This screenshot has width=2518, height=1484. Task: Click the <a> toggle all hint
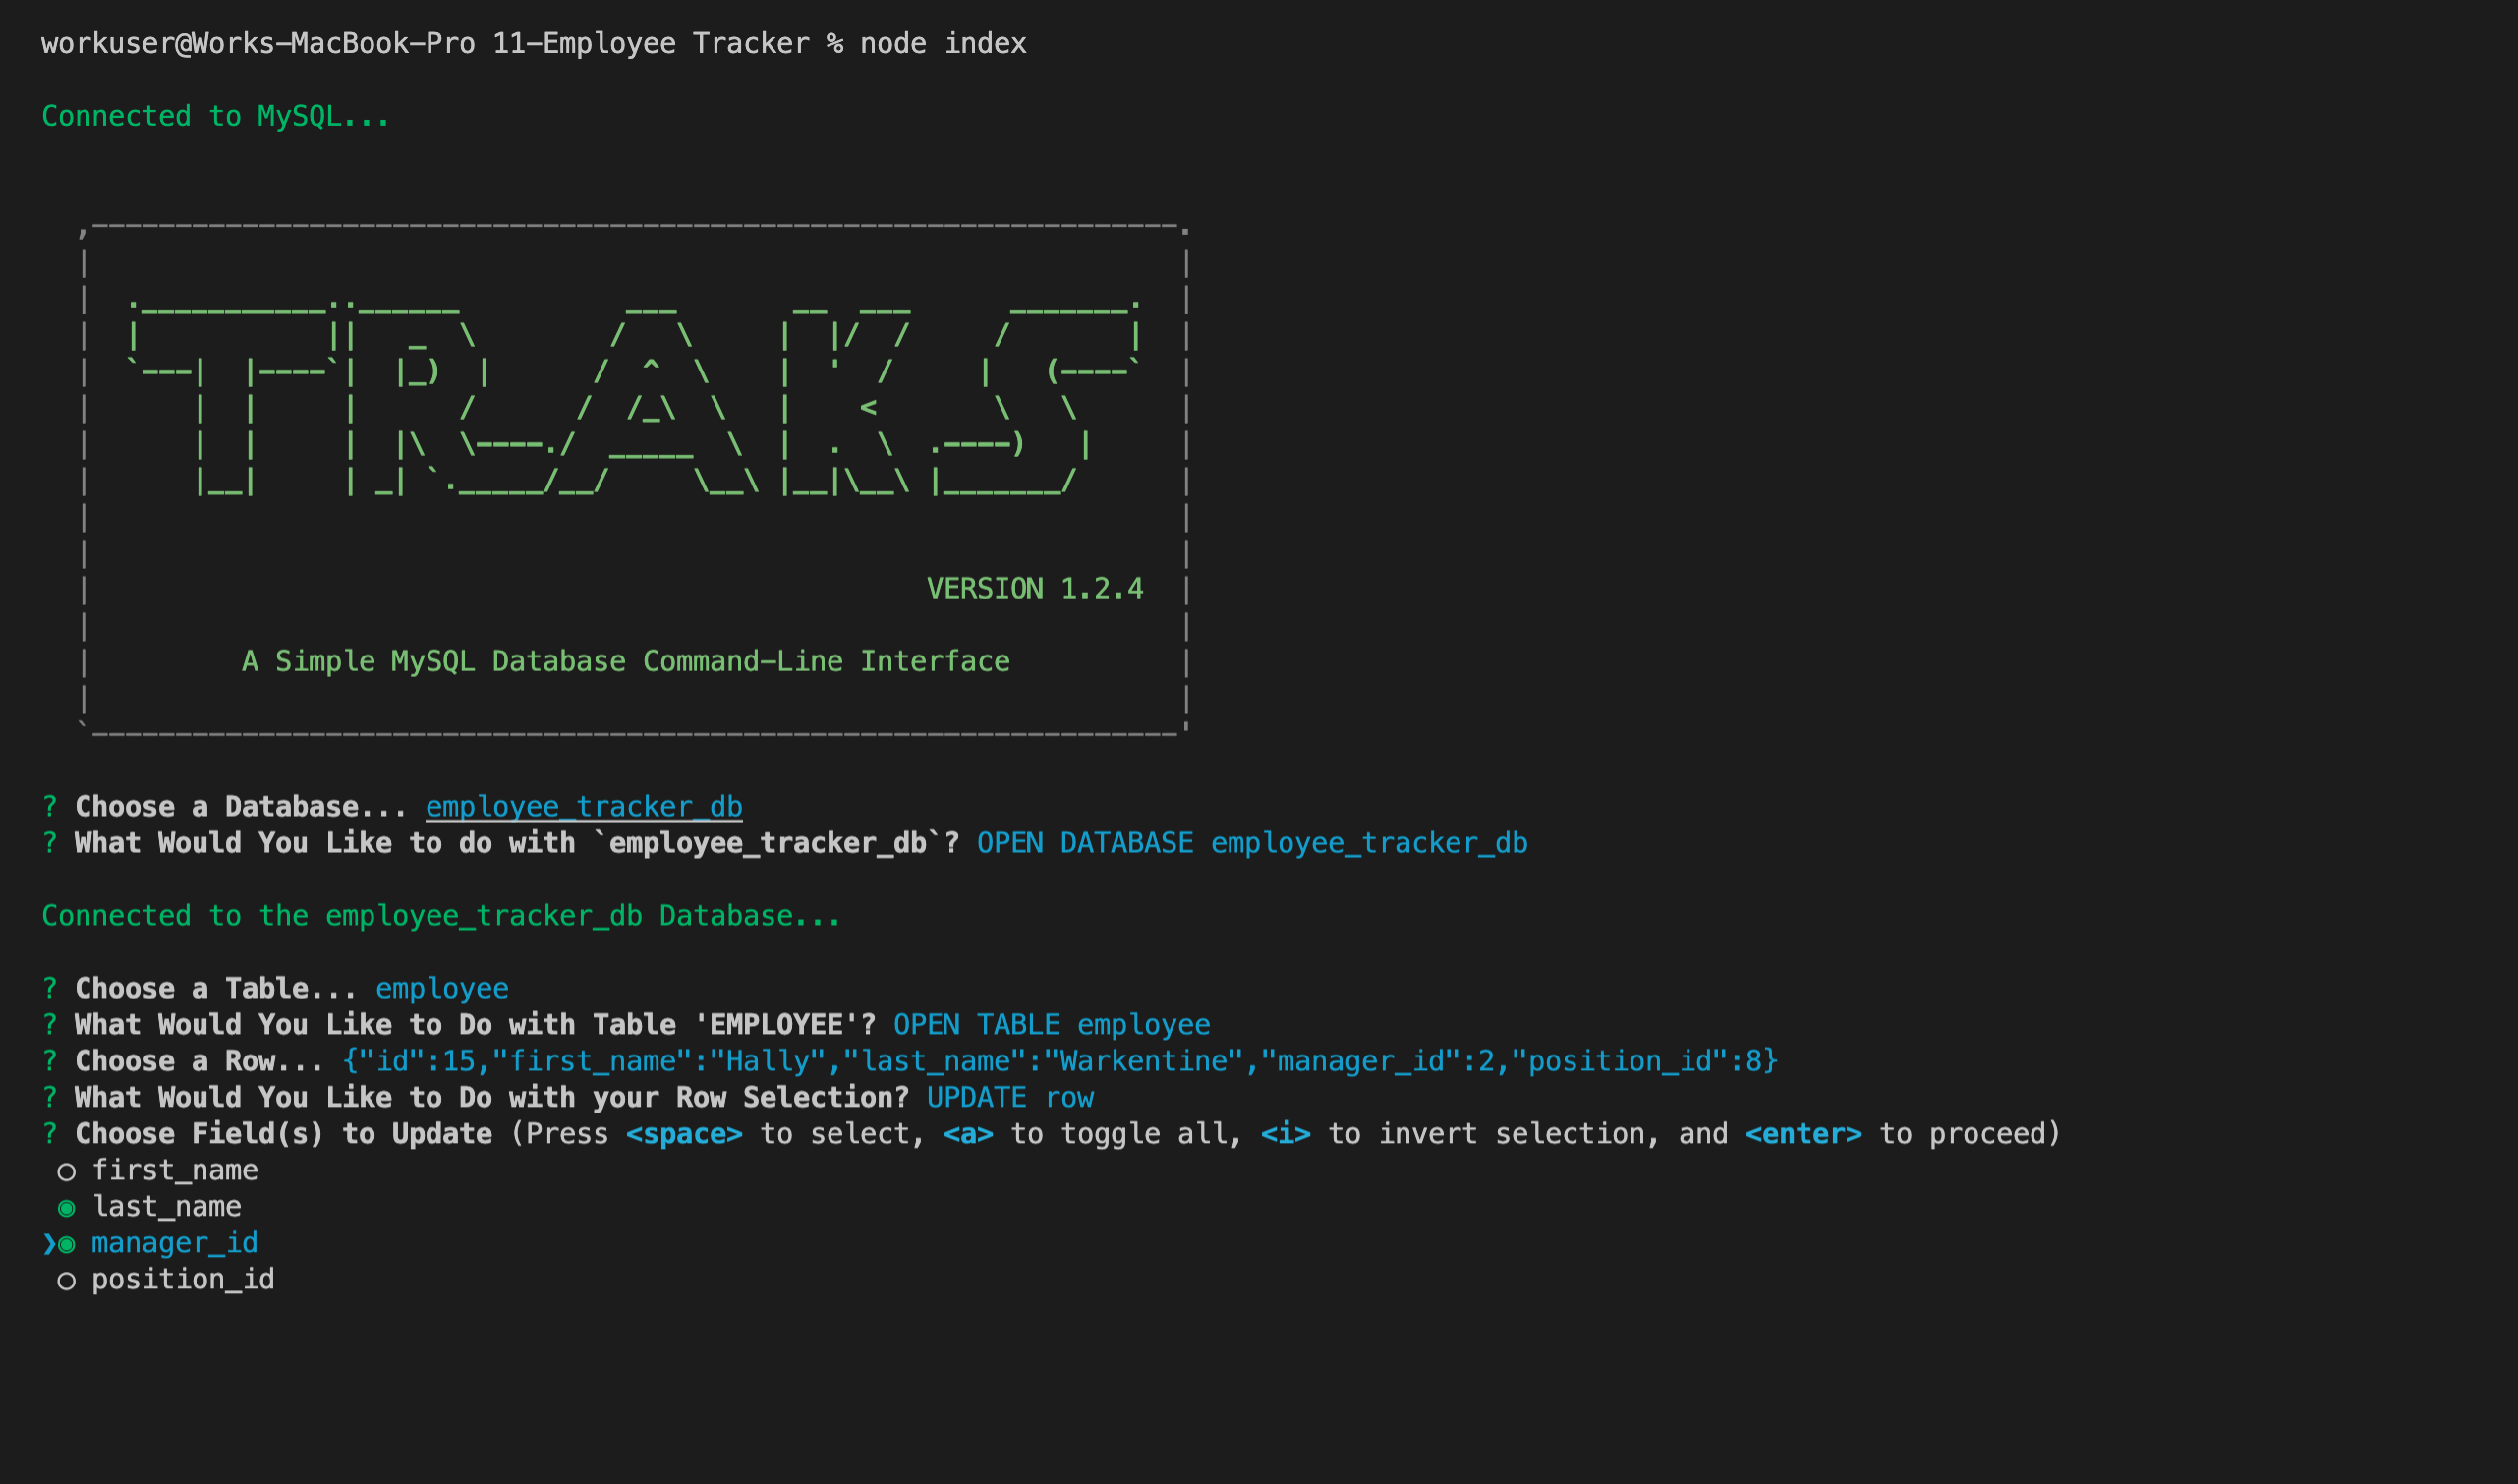[x=968, y=1134]
